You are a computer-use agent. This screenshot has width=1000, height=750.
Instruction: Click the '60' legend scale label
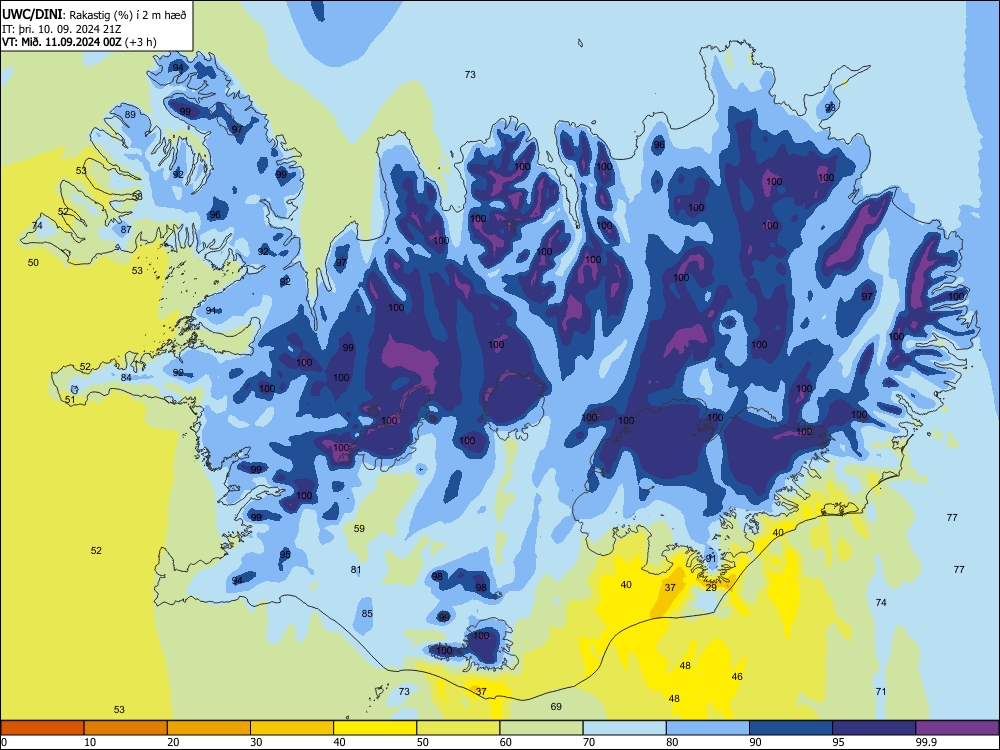point(506,742)
